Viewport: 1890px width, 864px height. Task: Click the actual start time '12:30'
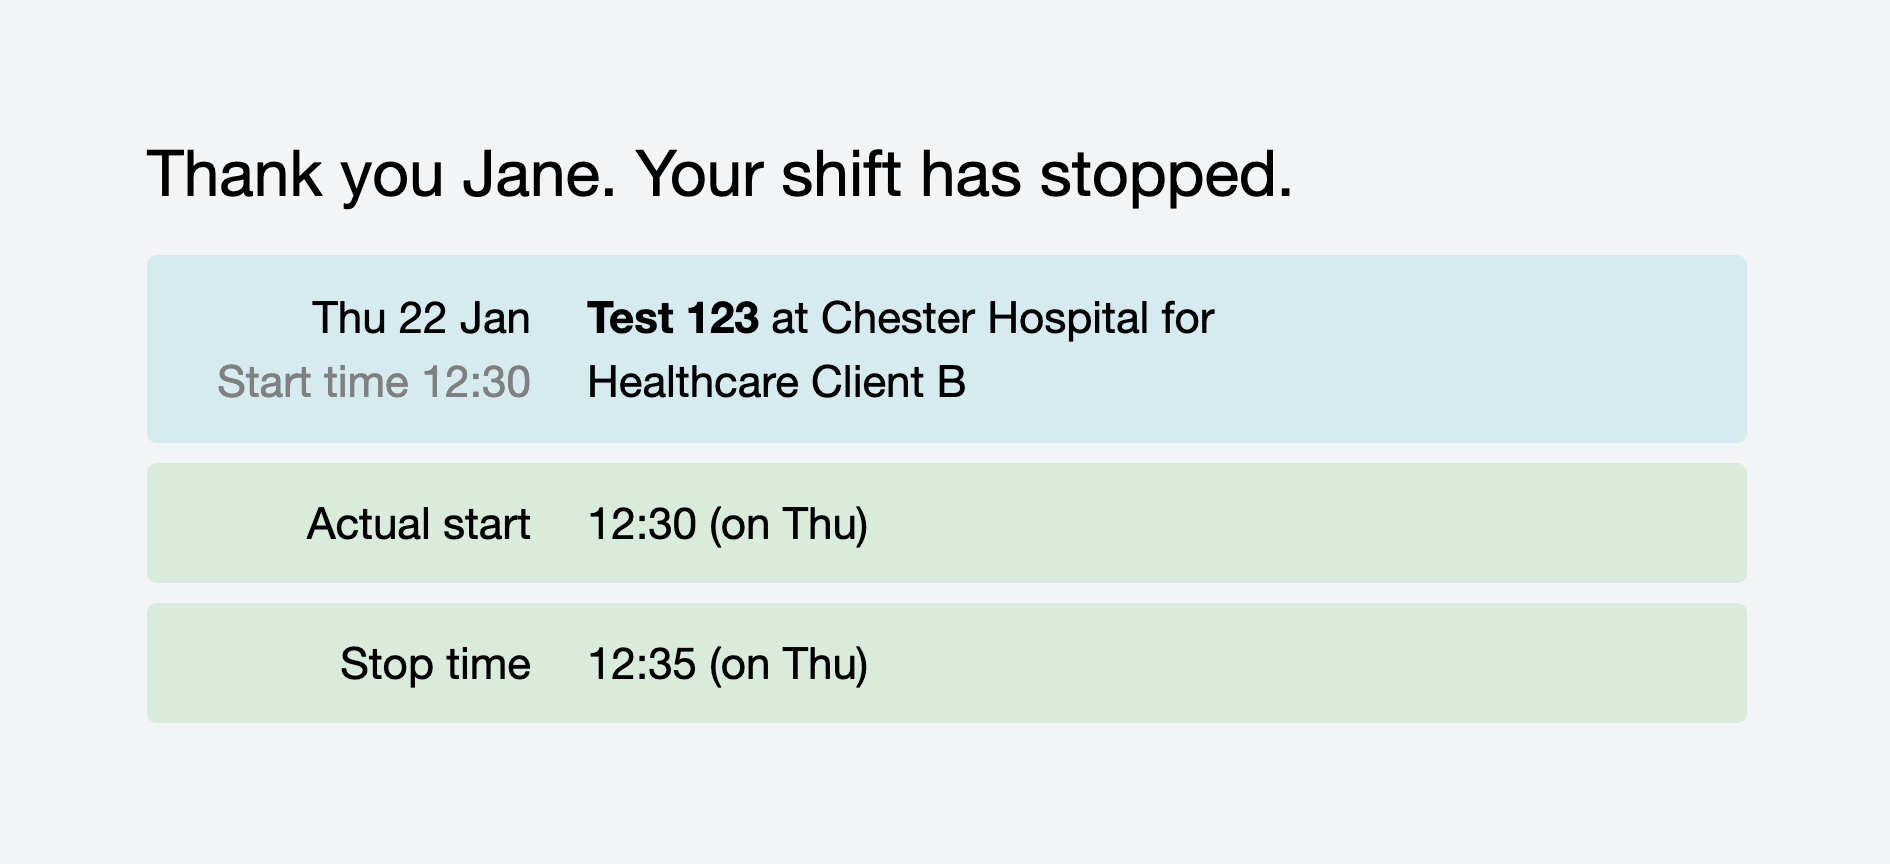click(641, 524)
